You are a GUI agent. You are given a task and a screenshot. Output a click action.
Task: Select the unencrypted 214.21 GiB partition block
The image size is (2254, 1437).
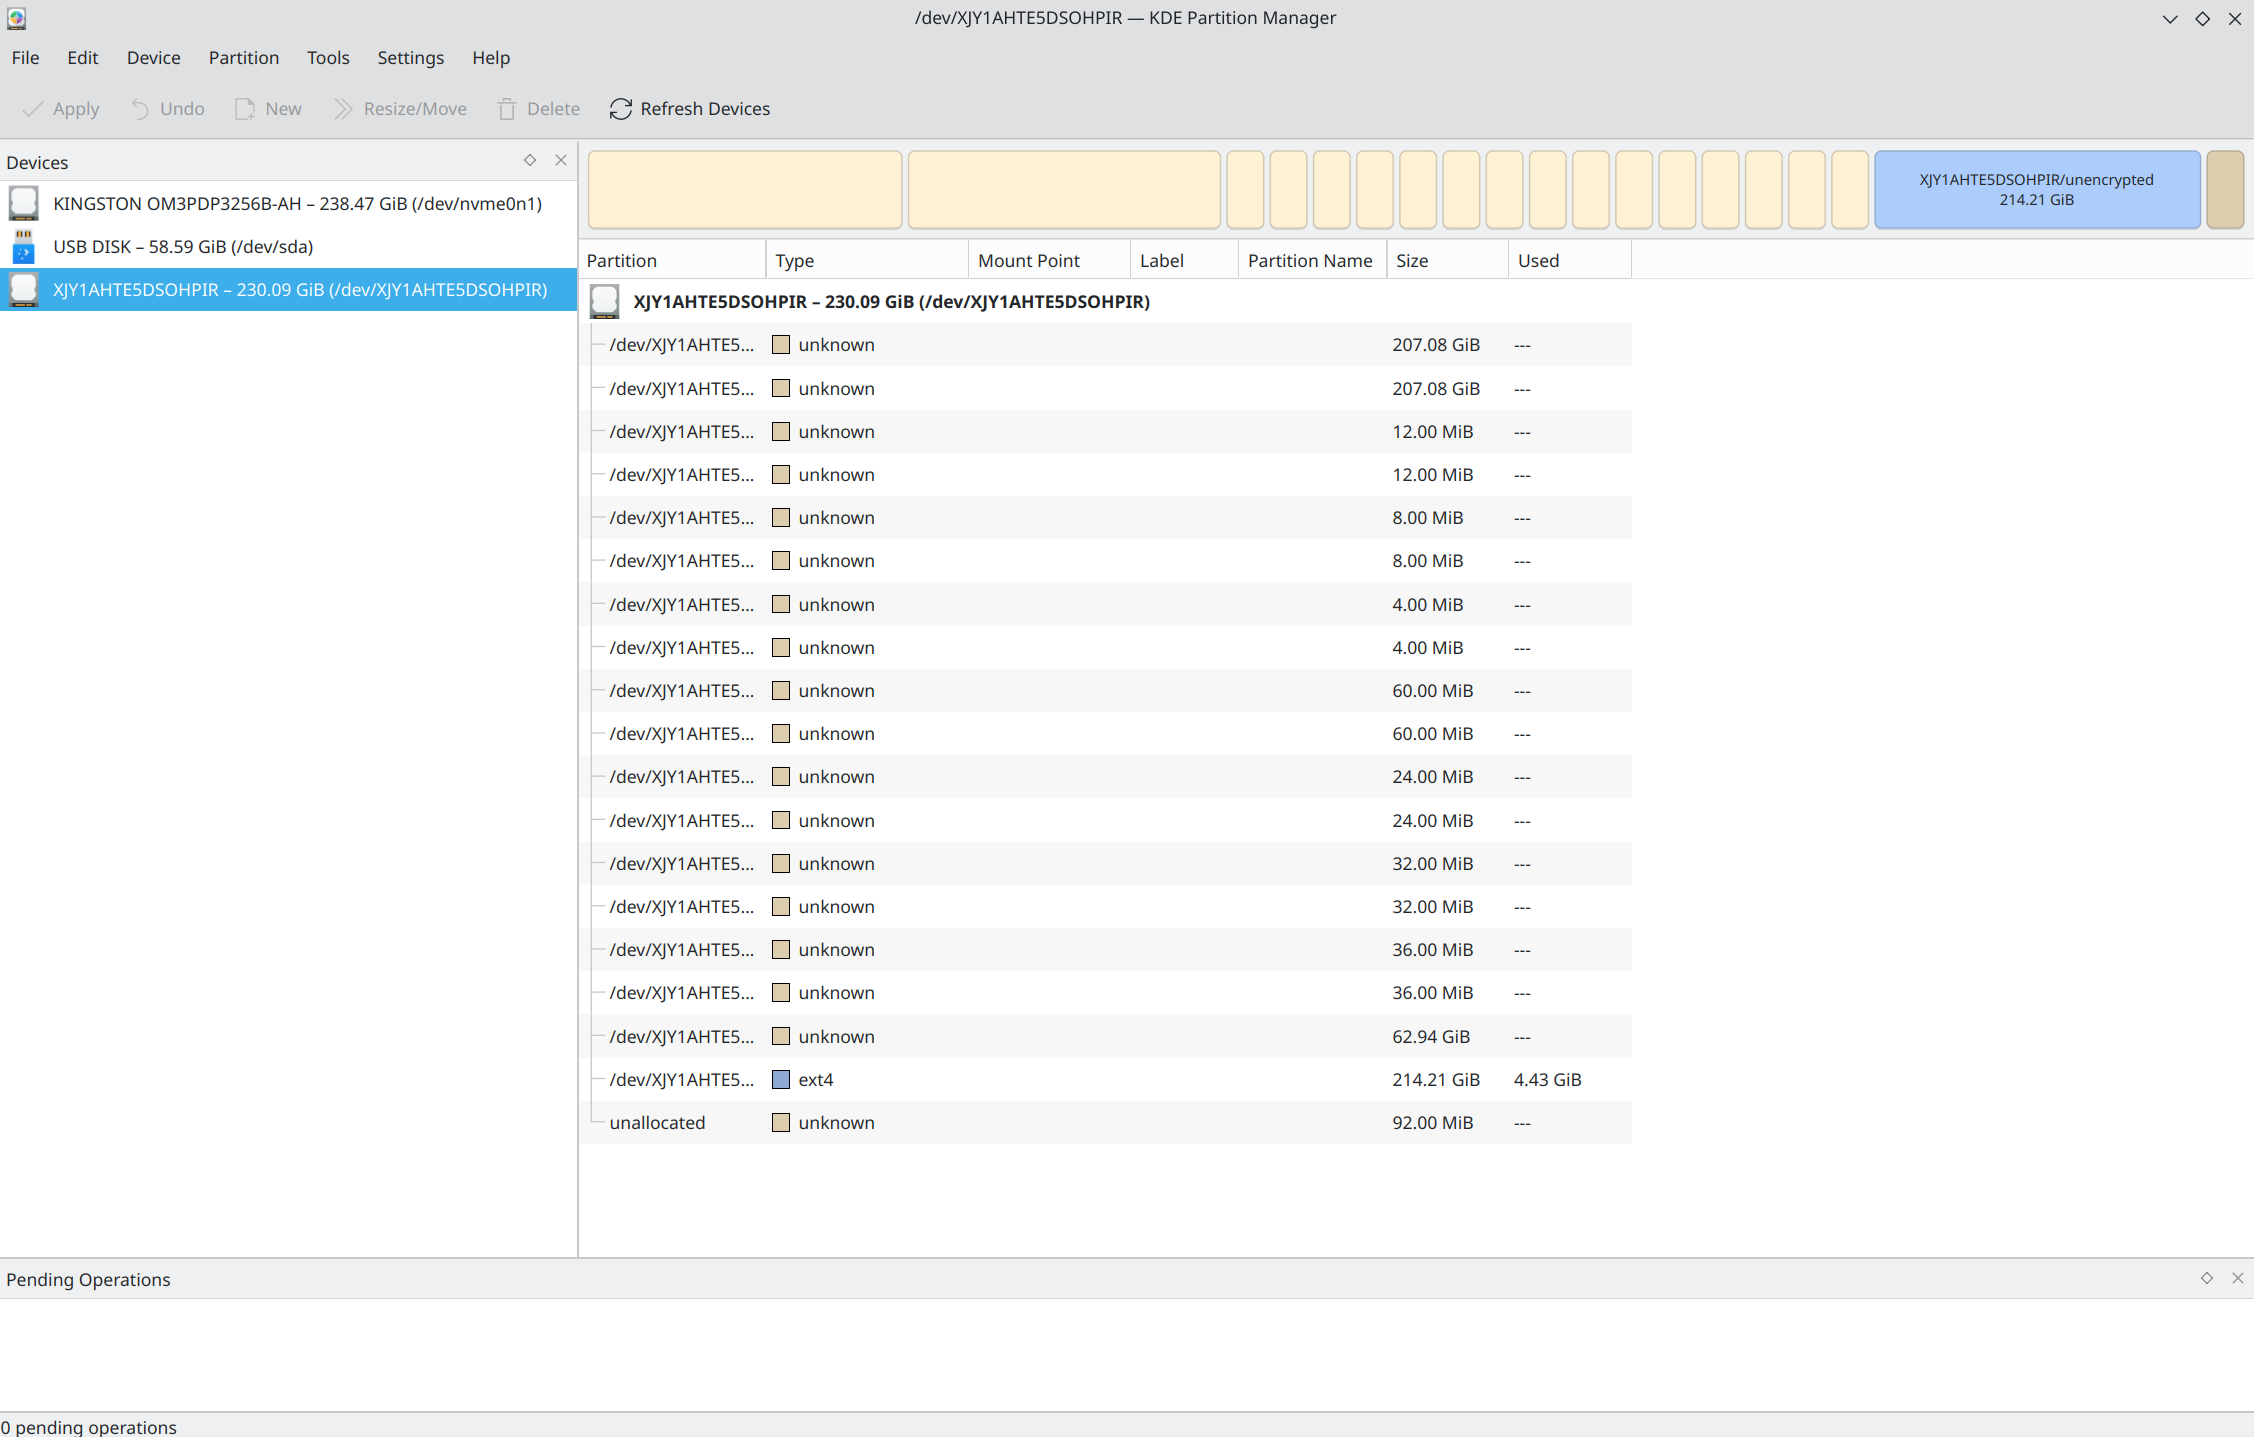2036,190
